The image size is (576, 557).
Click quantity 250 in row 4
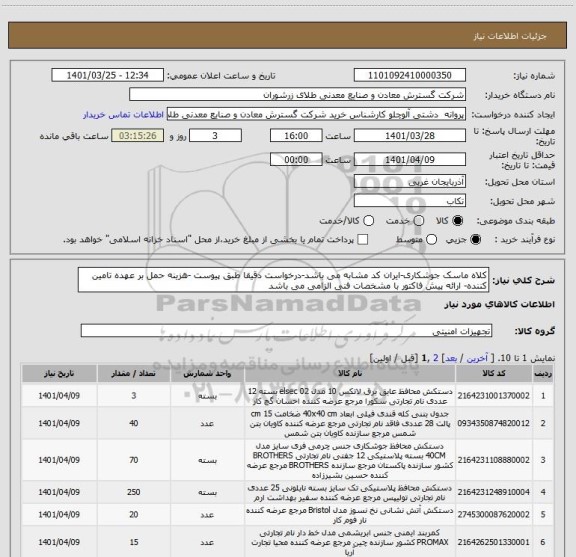tap(134, 492)
